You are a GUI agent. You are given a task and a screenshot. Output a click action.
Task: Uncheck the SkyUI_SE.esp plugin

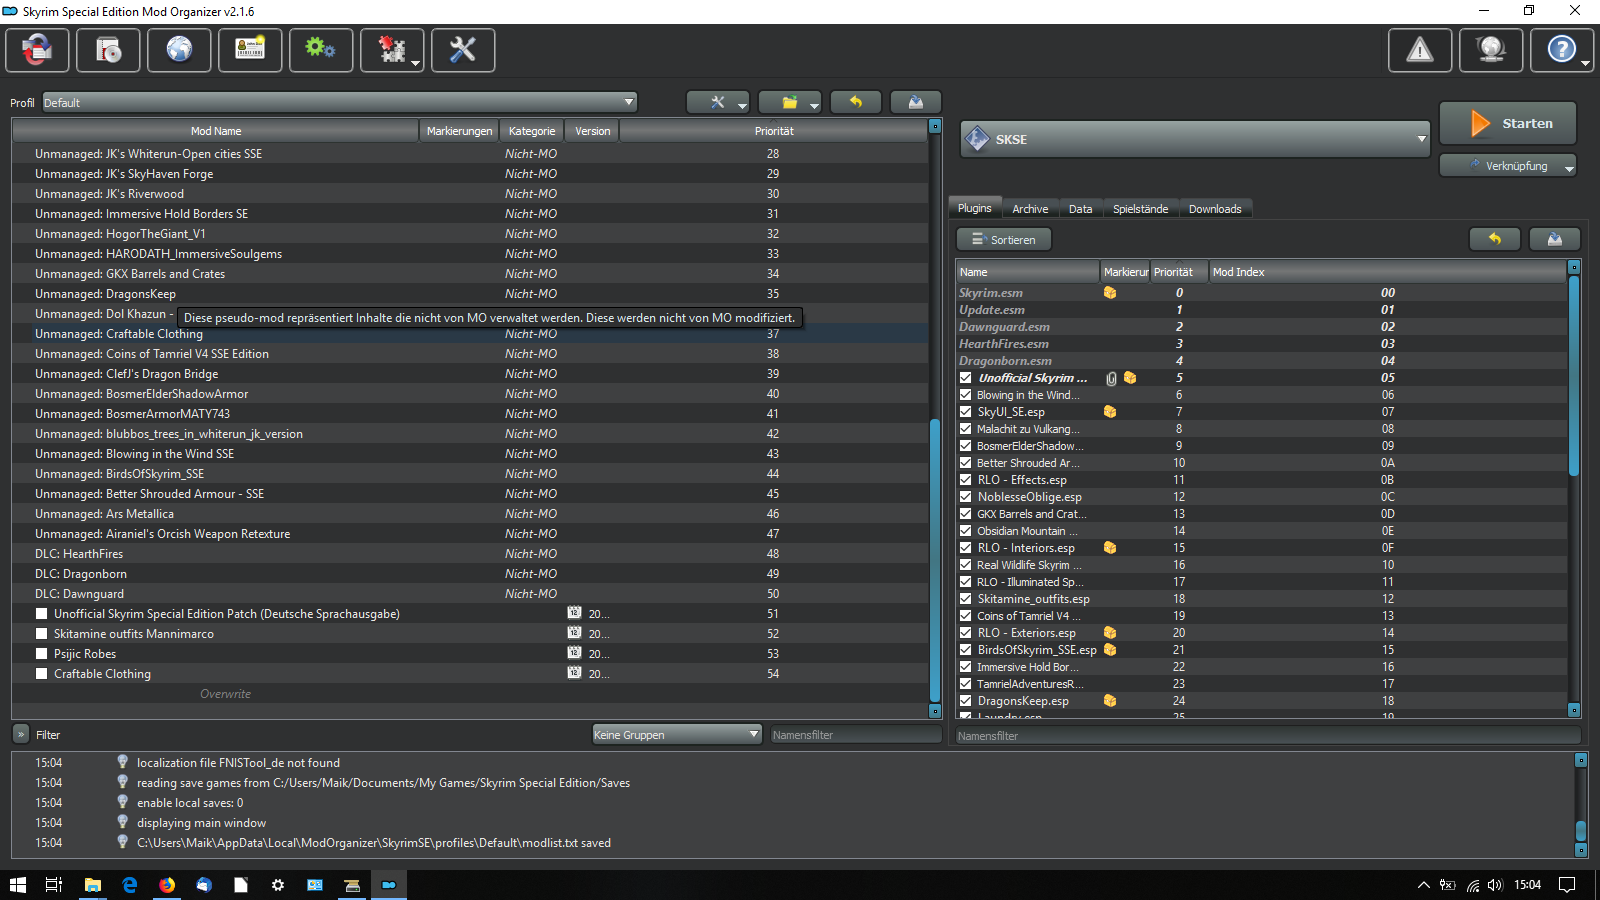966,412
